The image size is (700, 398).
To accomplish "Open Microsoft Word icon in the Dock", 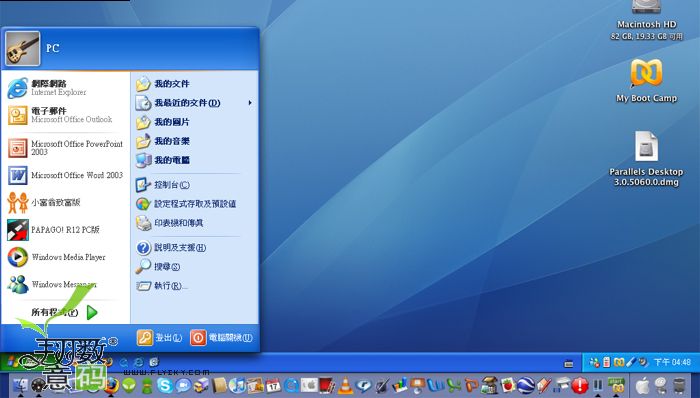I will click(436, 385).
